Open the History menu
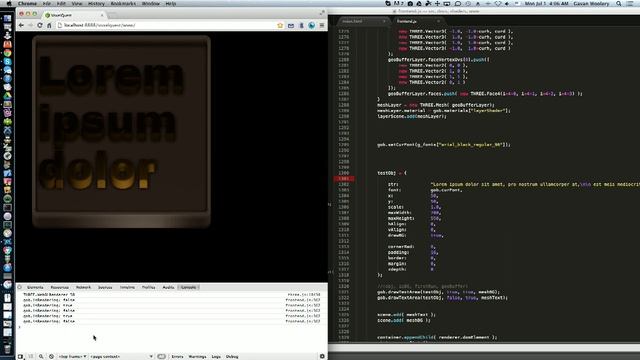Image resolution: width=640 pixels, height=360 pixels. [96, 3]
